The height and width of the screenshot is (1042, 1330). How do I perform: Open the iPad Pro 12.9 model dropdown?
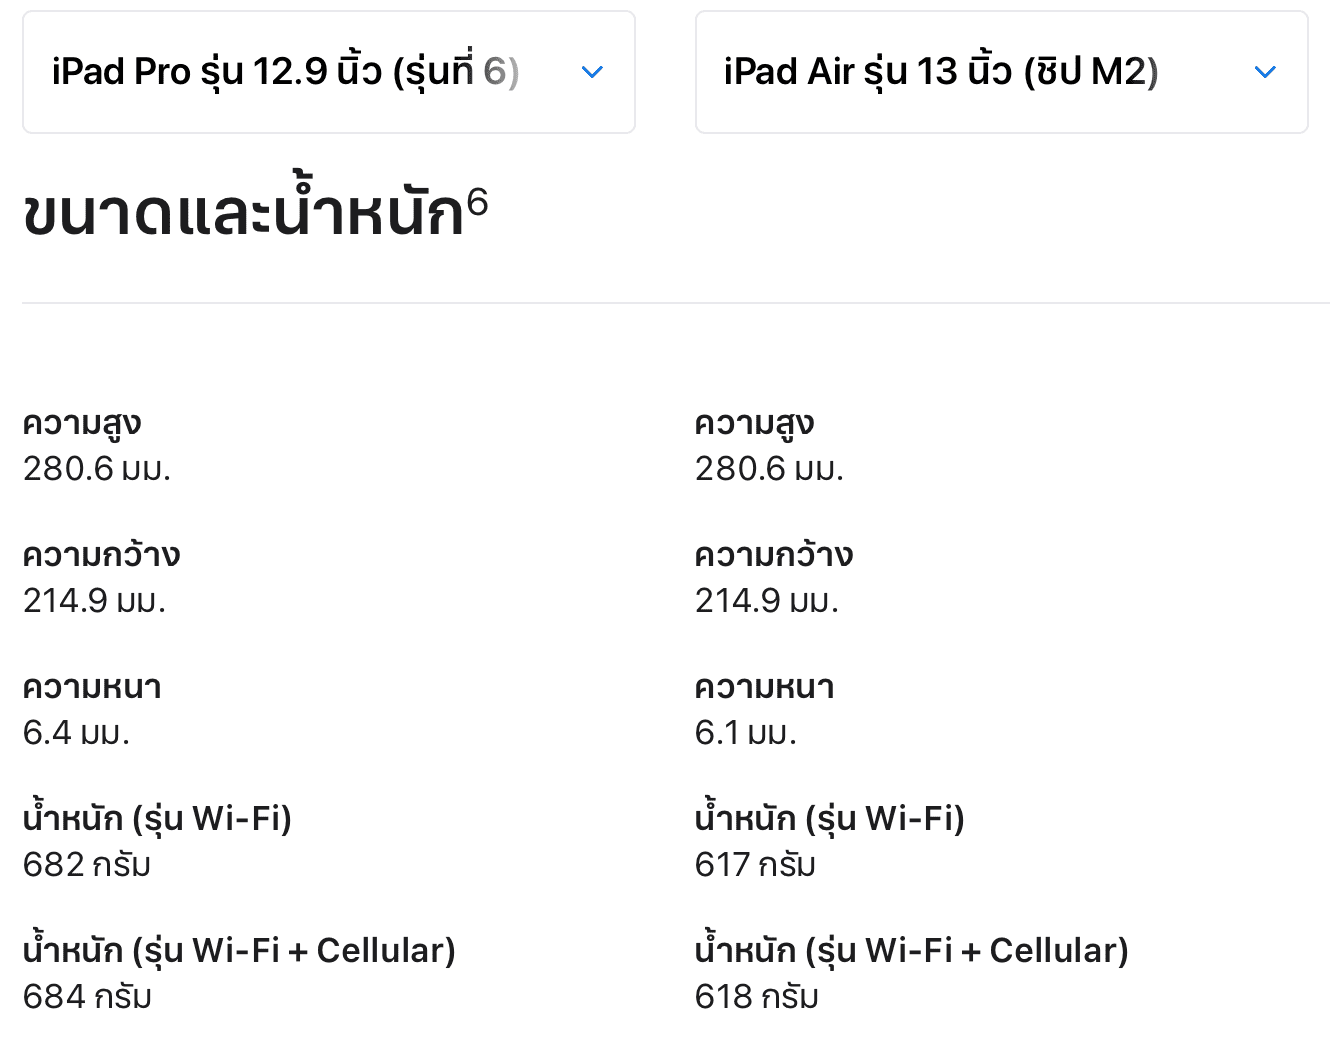pos(328,72)
